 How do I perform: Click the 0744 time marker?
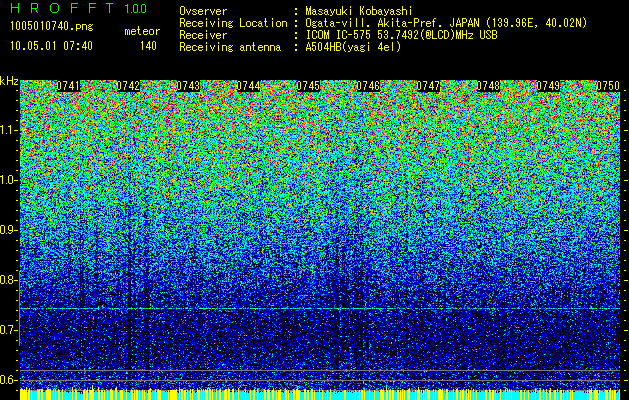click(248, 86)
